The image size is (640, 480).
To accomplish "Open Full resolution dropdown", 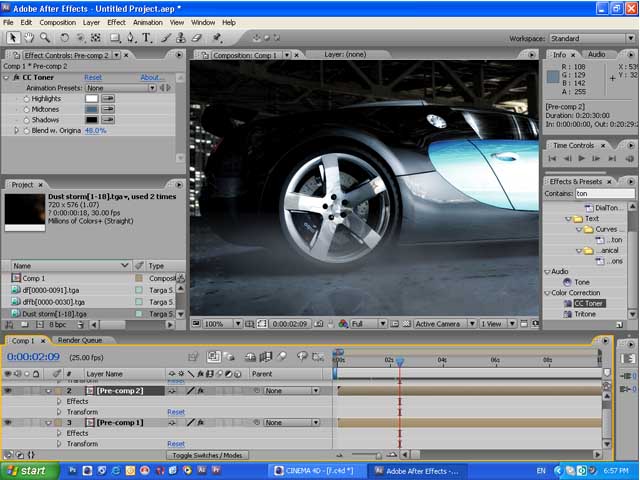I will point(369,324).
